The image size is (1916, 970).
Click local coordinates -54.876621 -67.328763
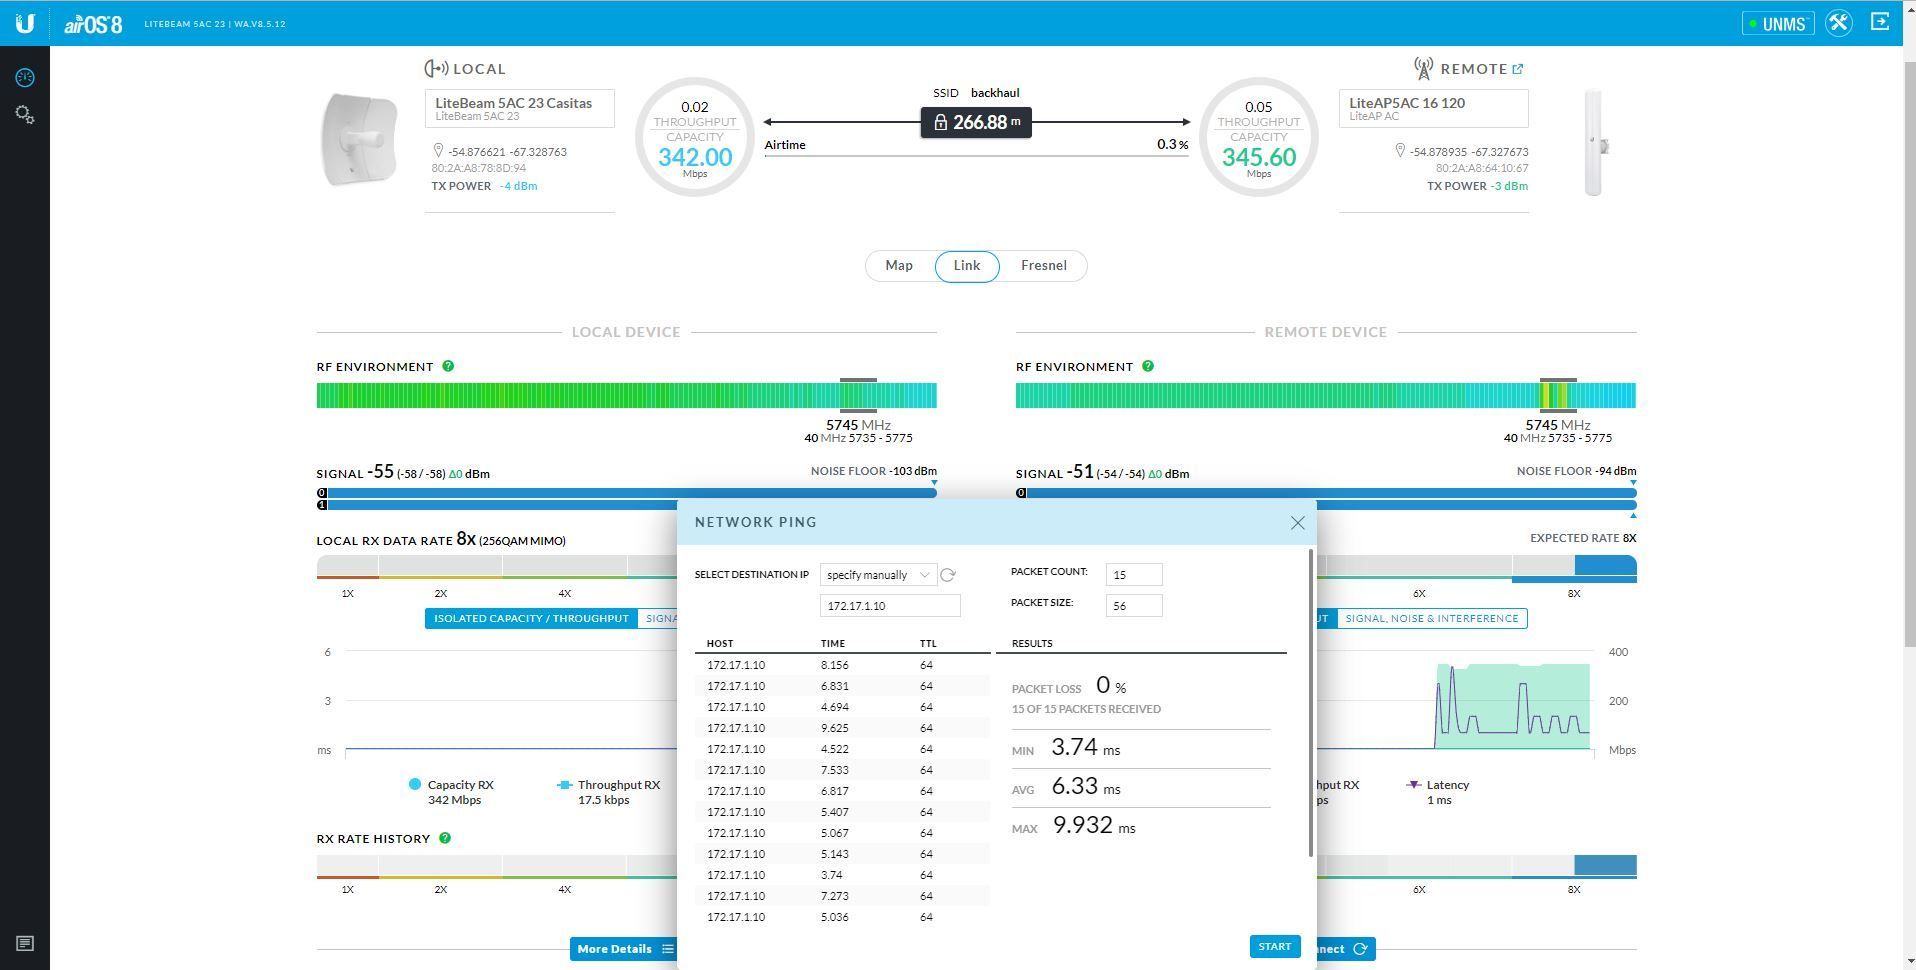coord(507,152)
